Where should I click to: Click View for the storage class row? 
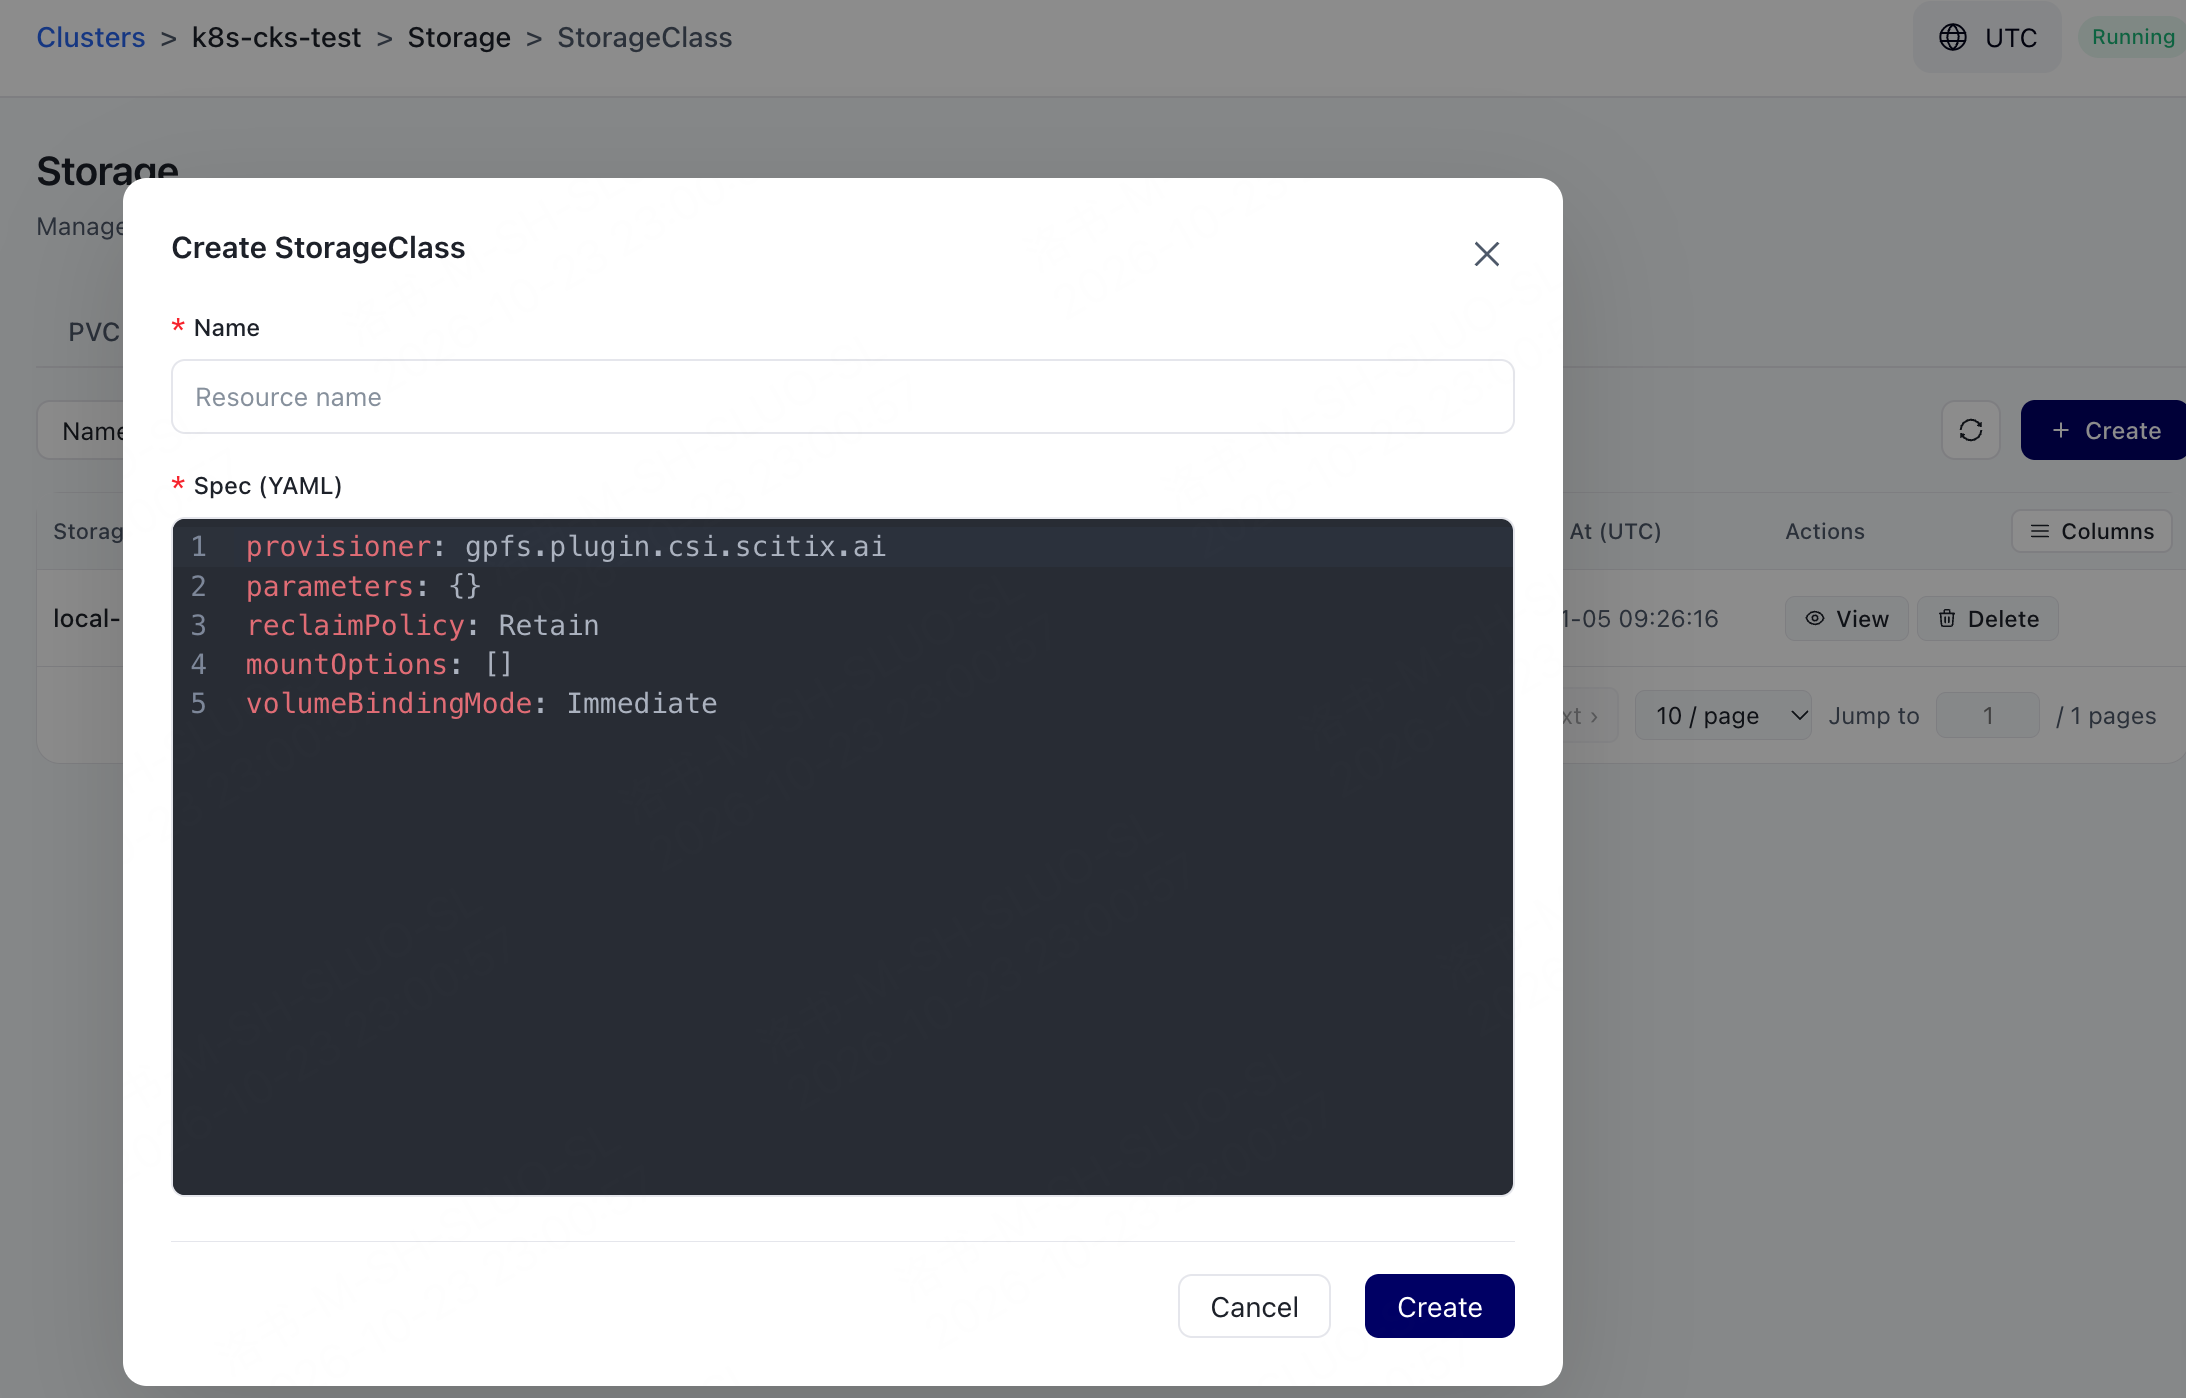(x=1846, y=619)
